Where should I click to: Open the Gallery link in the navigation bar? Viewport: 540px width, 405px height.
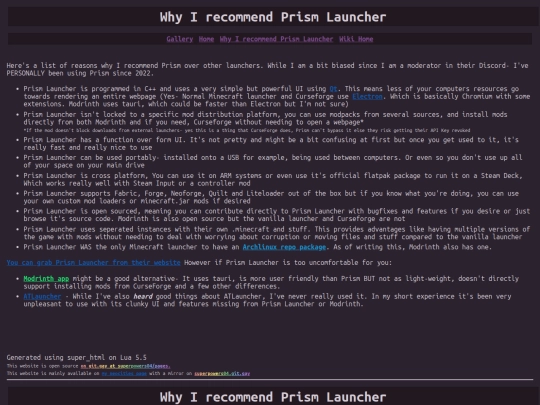[179, 39]
